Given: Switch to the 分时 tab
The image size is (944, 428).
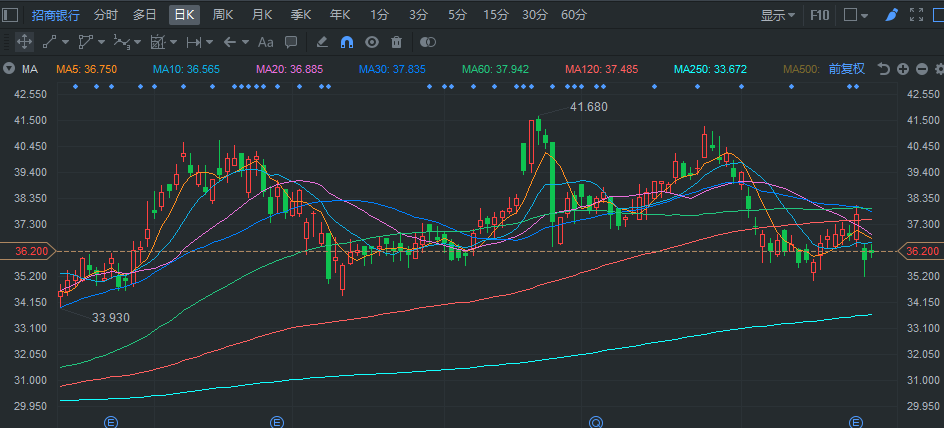Looking at the screenshot, I should (x=106, y=15).
